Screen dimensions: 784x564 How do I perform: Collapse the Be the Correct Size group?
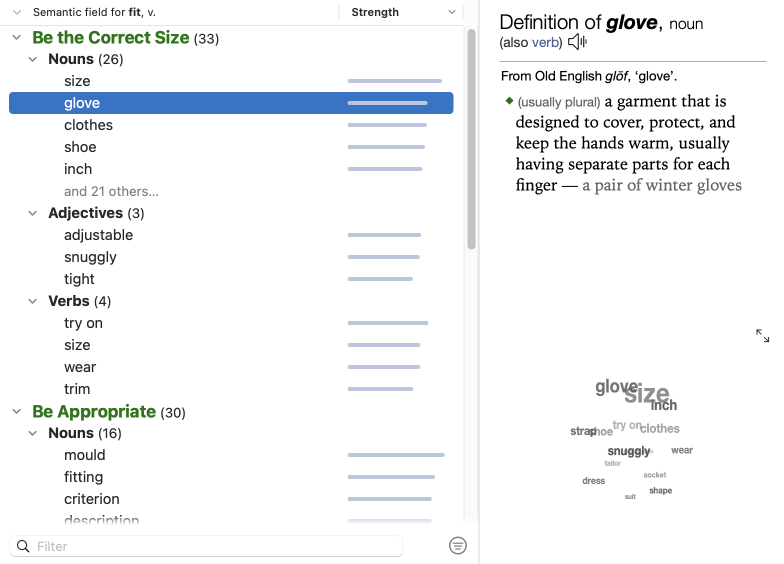(x=17, y=38)
